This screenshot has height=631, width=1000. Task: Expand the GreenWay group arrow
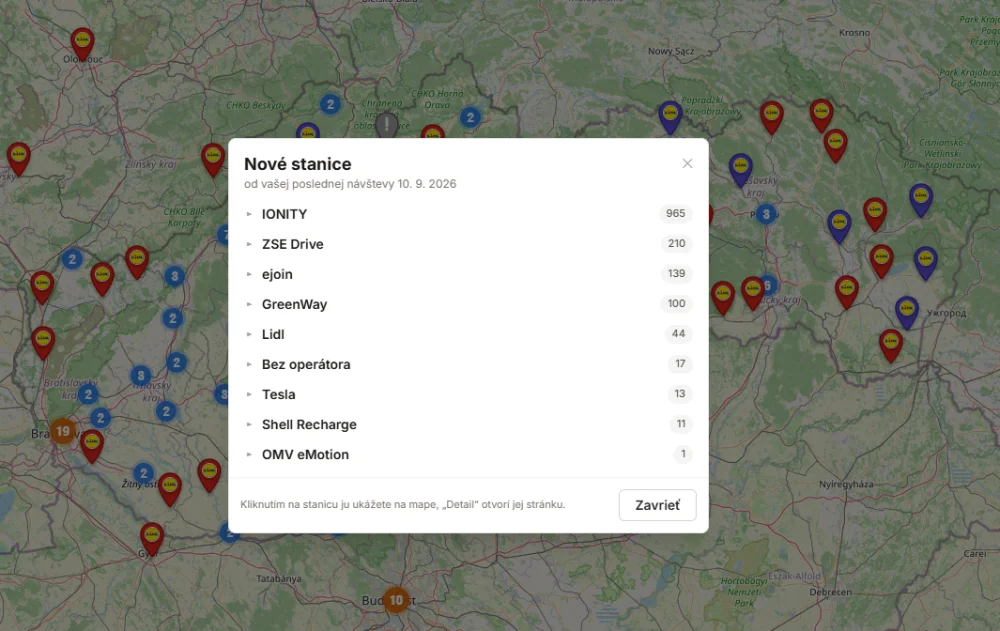249,304
